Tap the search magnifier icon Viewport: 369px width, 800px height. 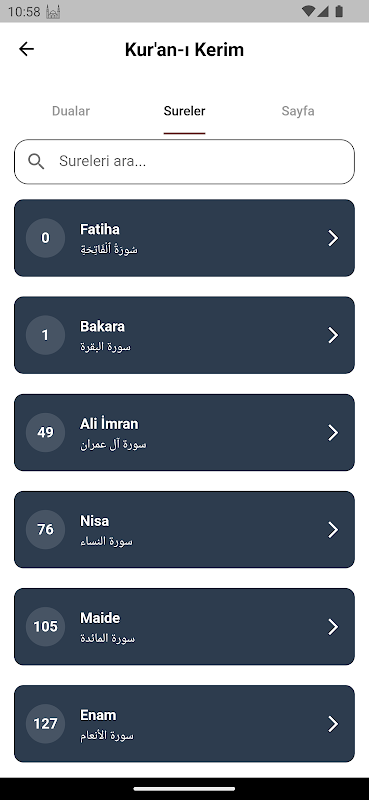36,161
